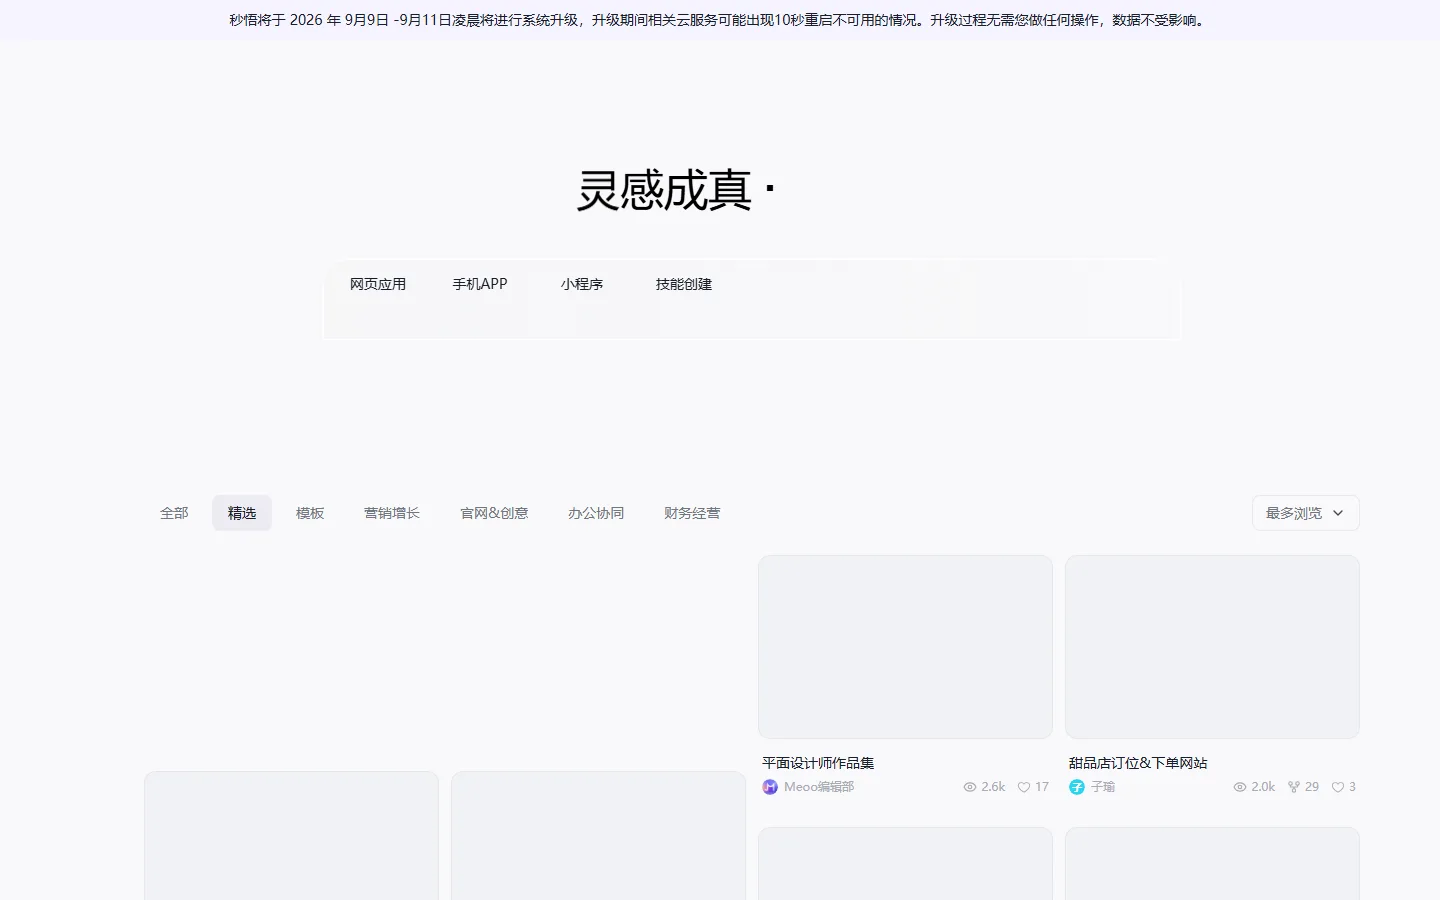This screenshot has width=1440, height=900.
Task: Click the Meoo编辑部 author name
Action: click(x=819, y=787)
